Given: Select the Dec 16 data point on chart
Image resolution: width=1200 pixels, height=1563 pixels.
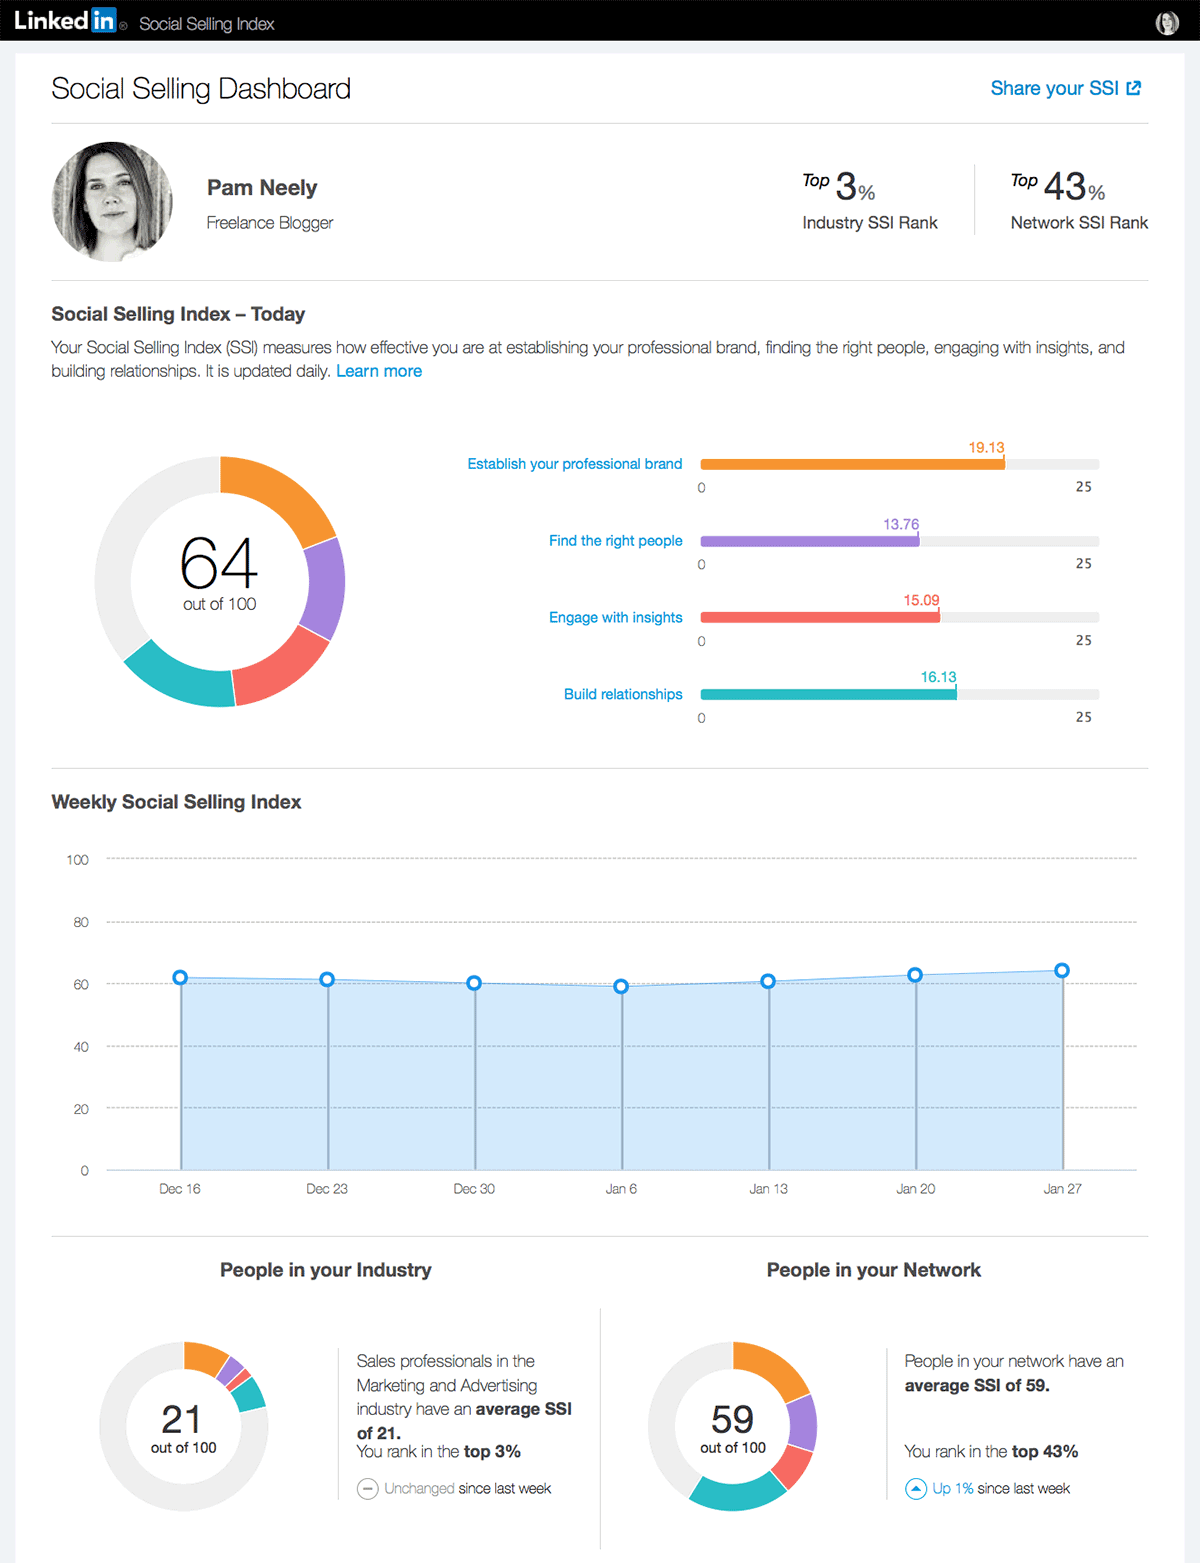Looking at the screenshot, I should (180, 978).
